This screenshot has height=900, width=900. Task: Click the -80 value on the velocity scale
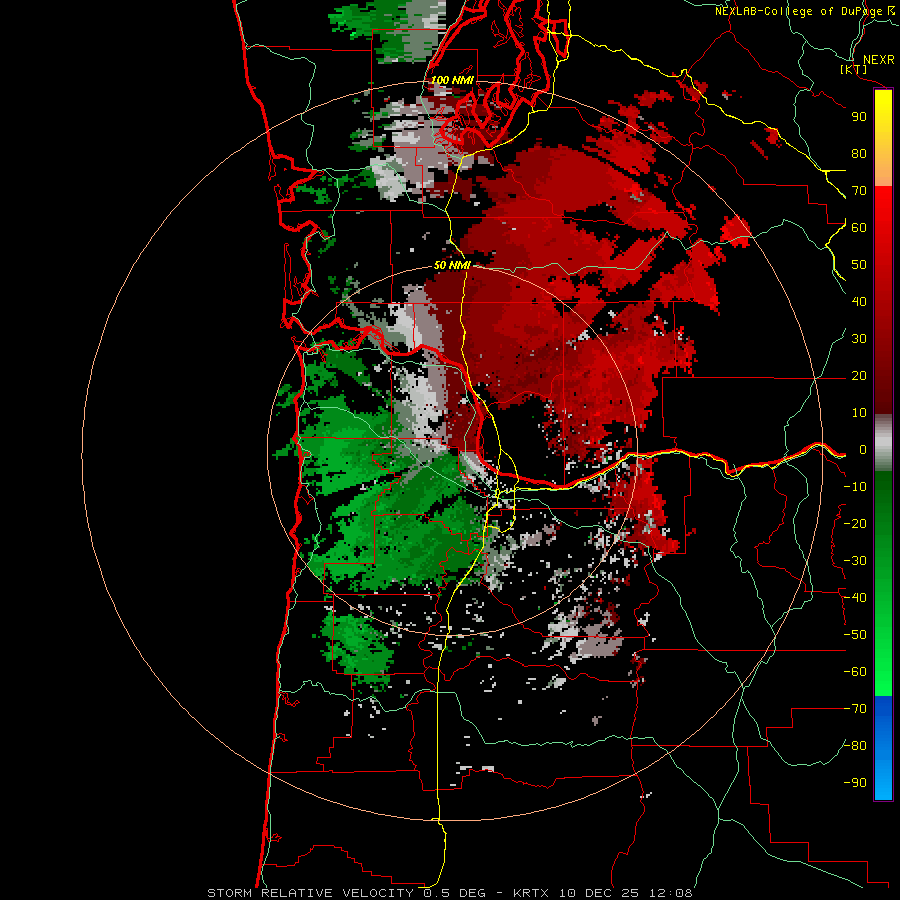click(855, 746)
